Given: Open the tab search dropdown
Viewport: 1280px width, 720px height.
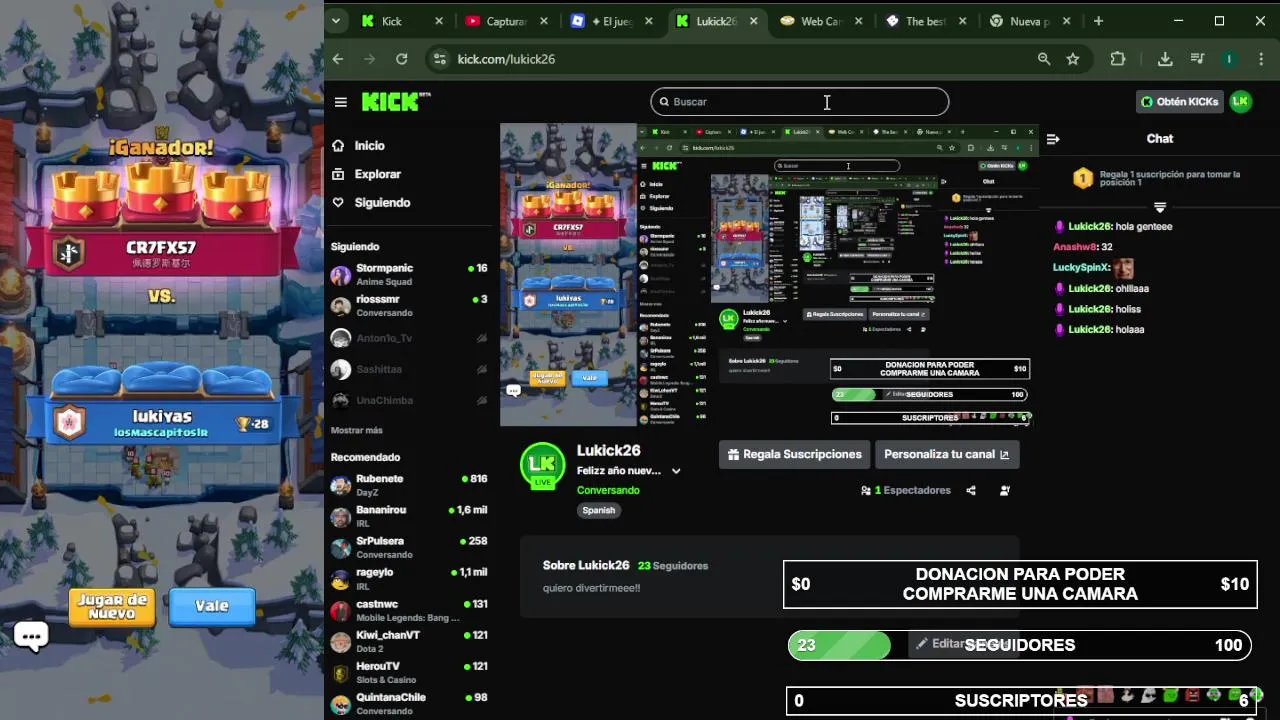Looking at the screenshot, I should coord(336,21).
